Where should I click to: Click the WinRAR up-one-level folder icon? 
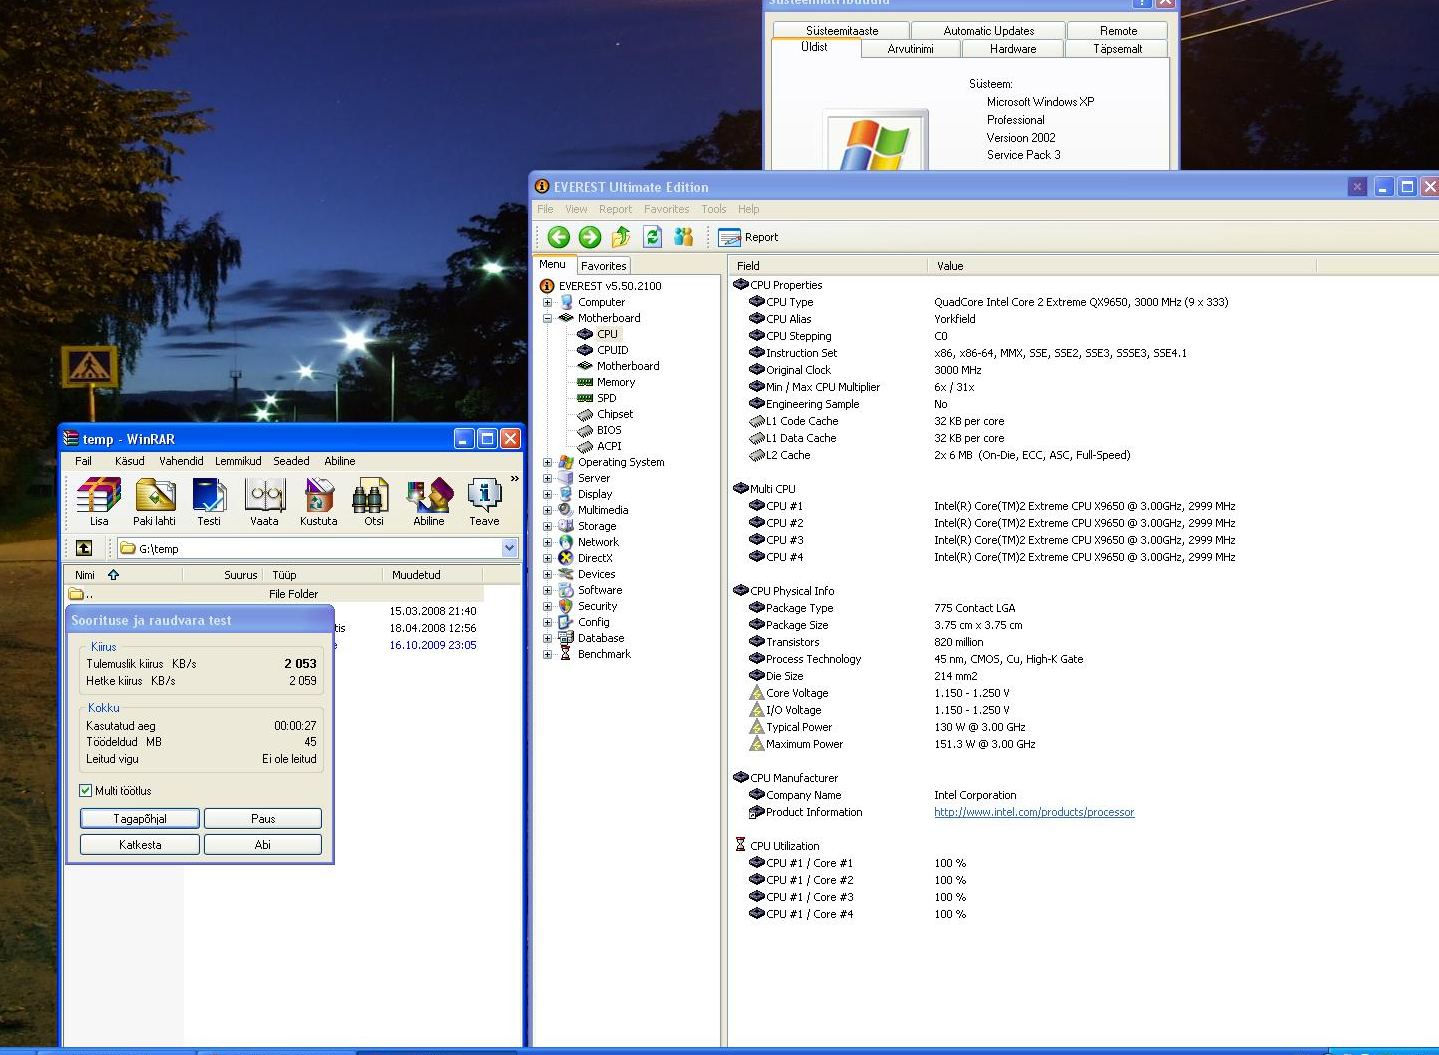click(x=84, y=548)
